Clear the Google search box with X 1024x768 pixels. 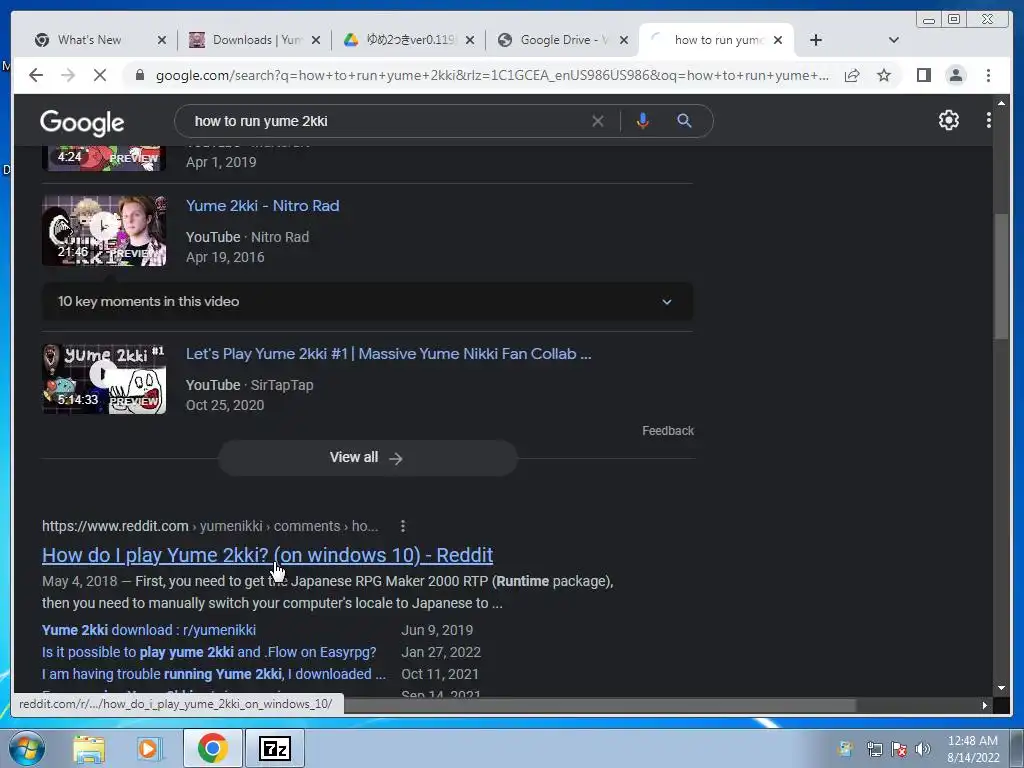click(x=598, y=121)
